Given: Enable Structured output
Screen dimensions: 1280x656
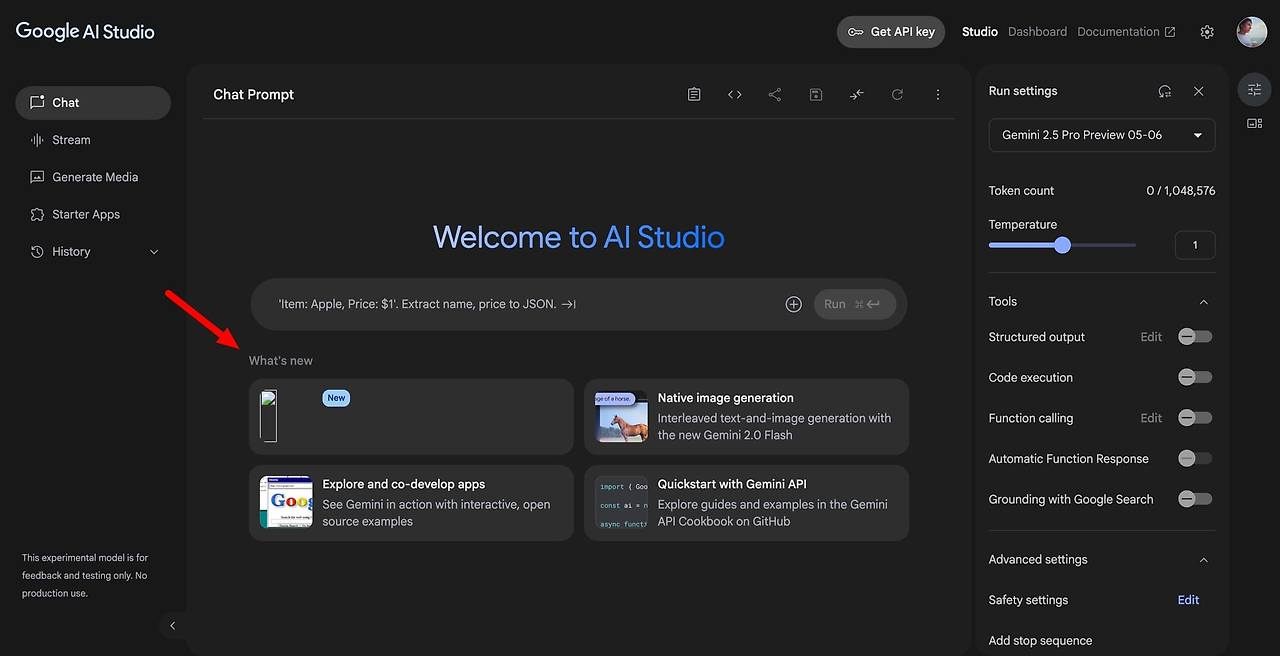Looking at the screenshot, I should pos(1194,336).
